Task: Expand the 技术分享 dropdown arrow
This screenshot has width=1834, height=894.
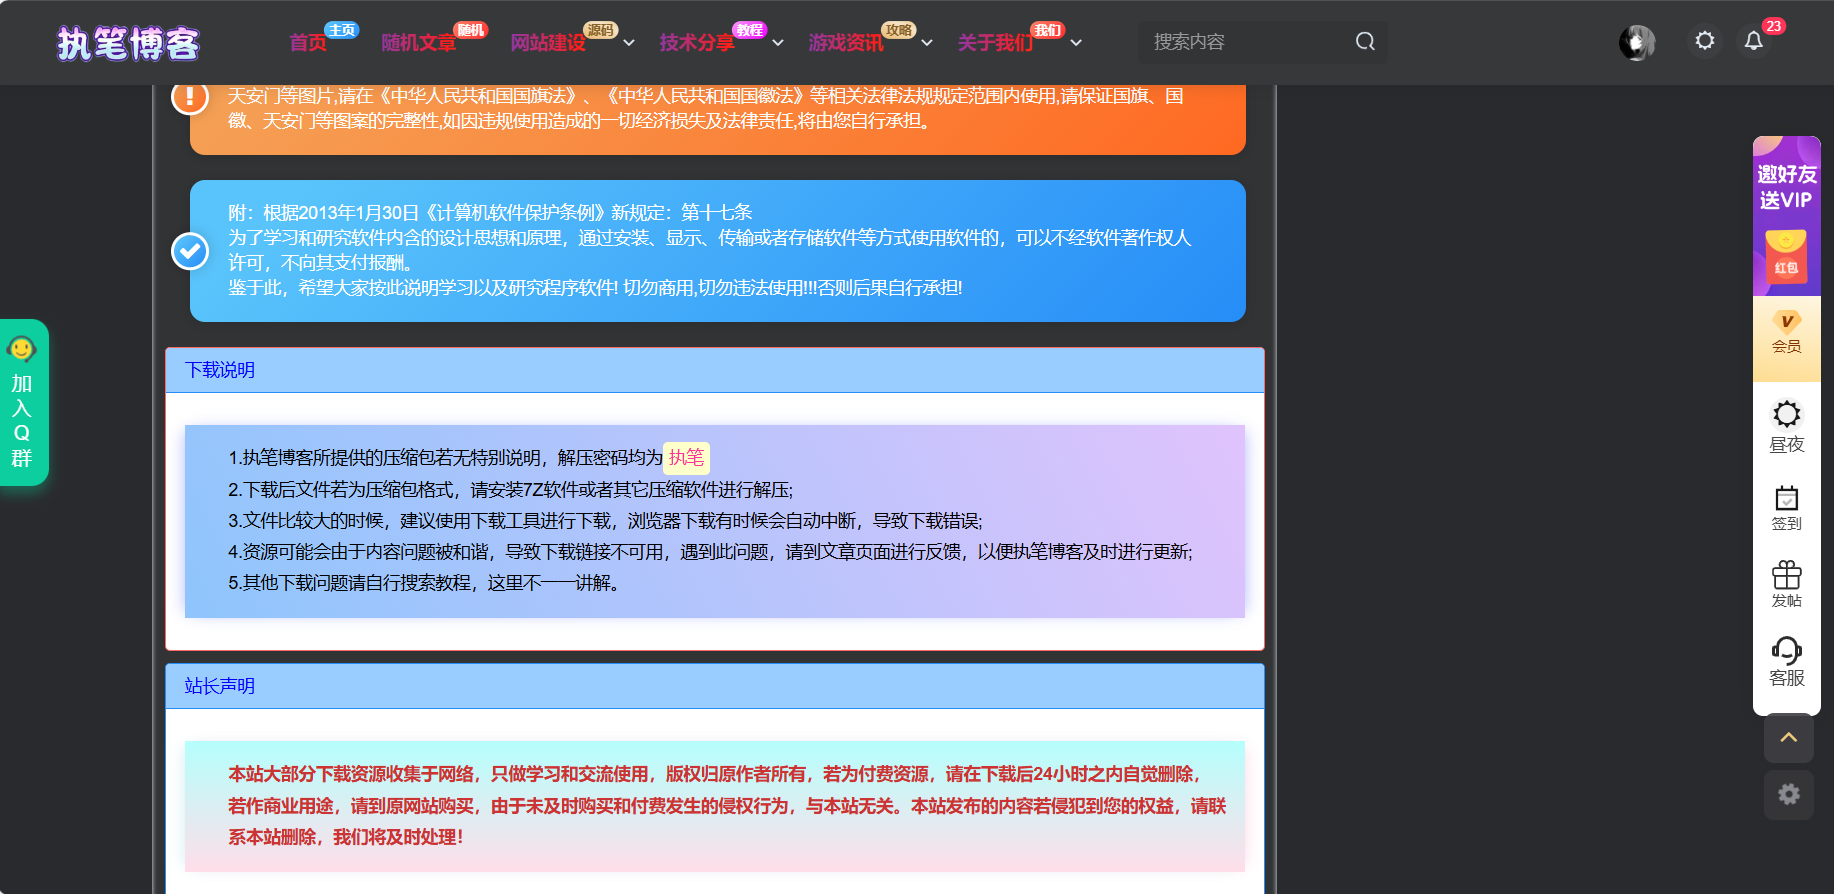Action: click(778, 43)
